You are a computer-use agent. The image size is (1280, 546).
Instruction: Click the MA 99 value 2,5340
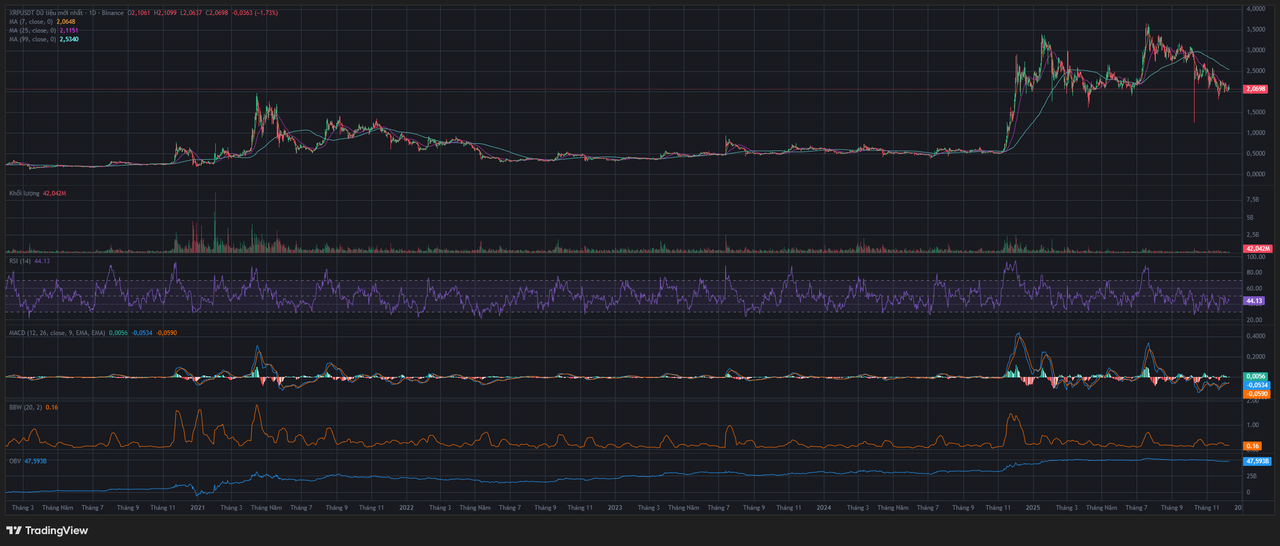click(x=69, y=39)
